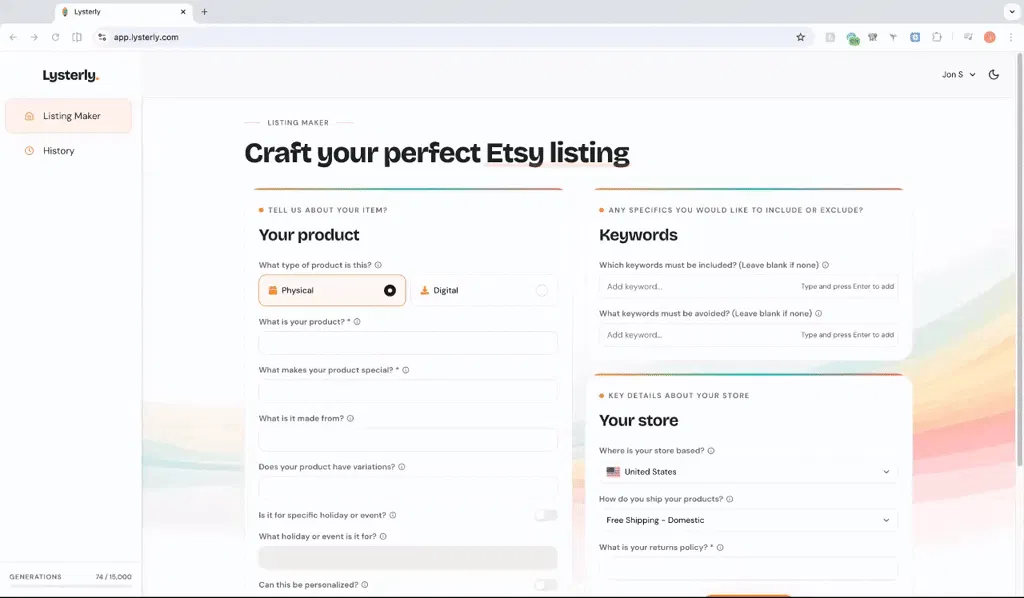Click the page vertical scrollbar
This screenshot has height=598, width=1024.
click(1019, 261)
